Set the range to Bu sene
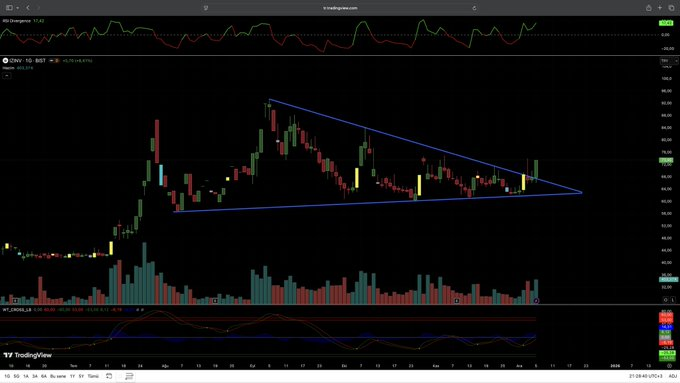 coord(58,376)
